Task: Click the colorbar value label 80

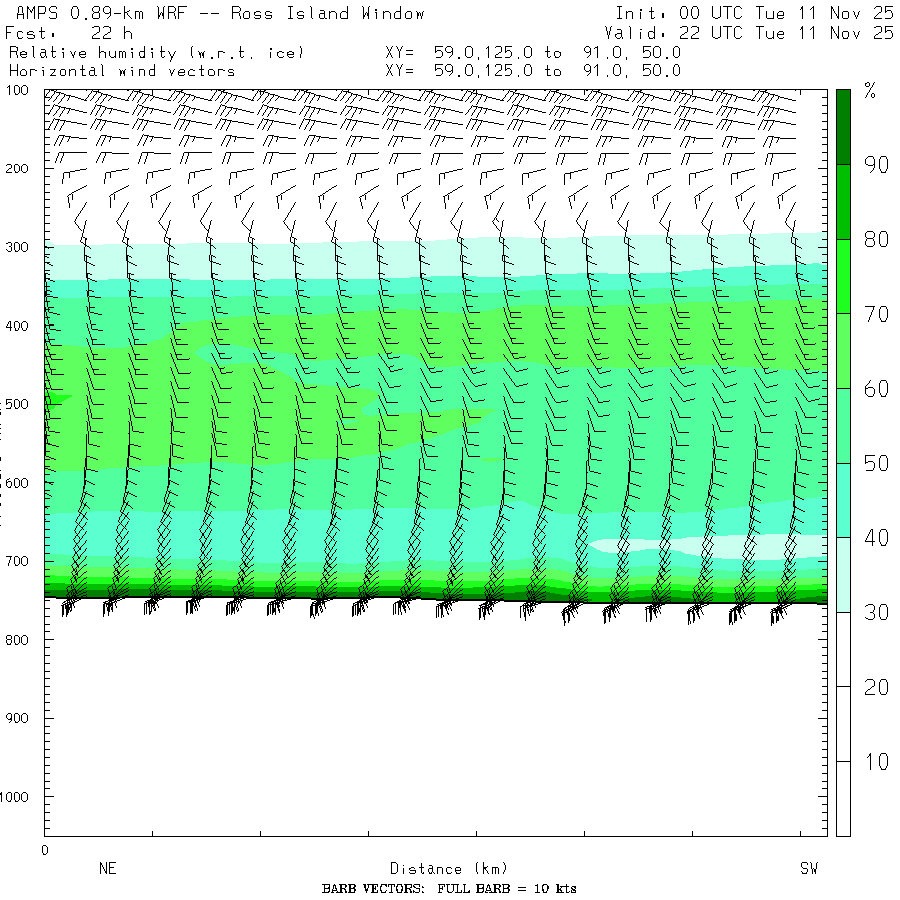Action: tap(876, 240)
